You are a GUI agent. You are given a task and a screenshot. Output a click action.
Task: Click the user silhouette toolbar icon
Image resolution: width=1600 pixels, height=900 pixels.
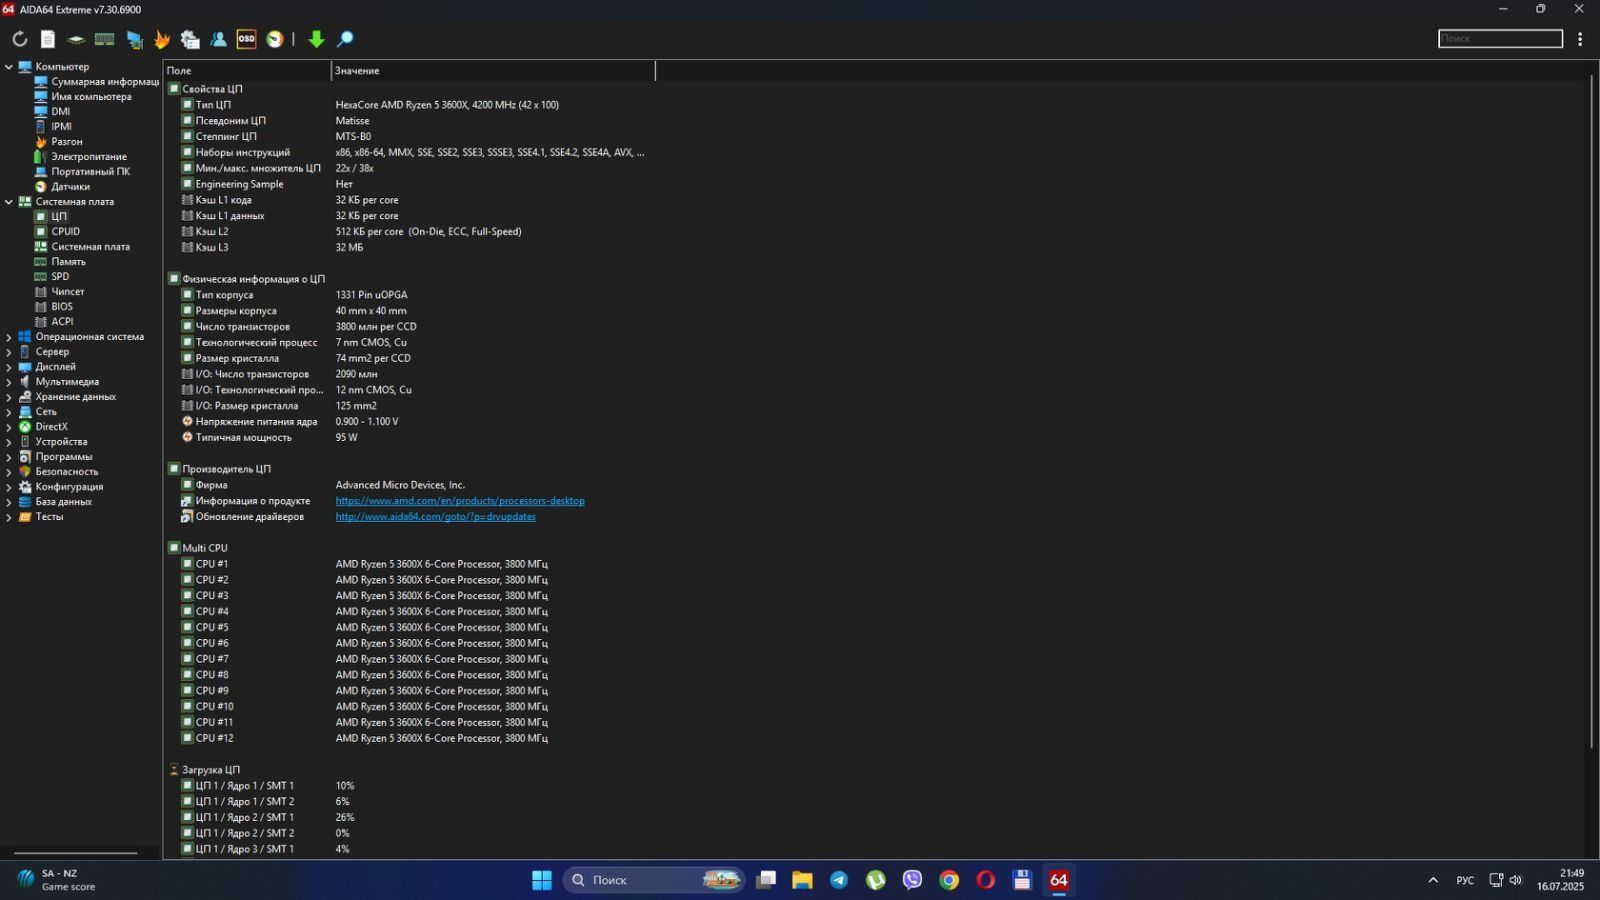pos(218,39)
